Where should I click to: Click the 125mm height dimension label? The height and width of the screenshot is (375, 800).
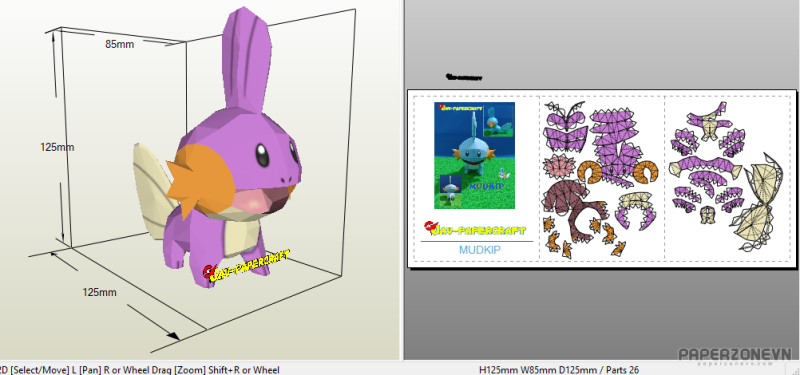(57, 147)
